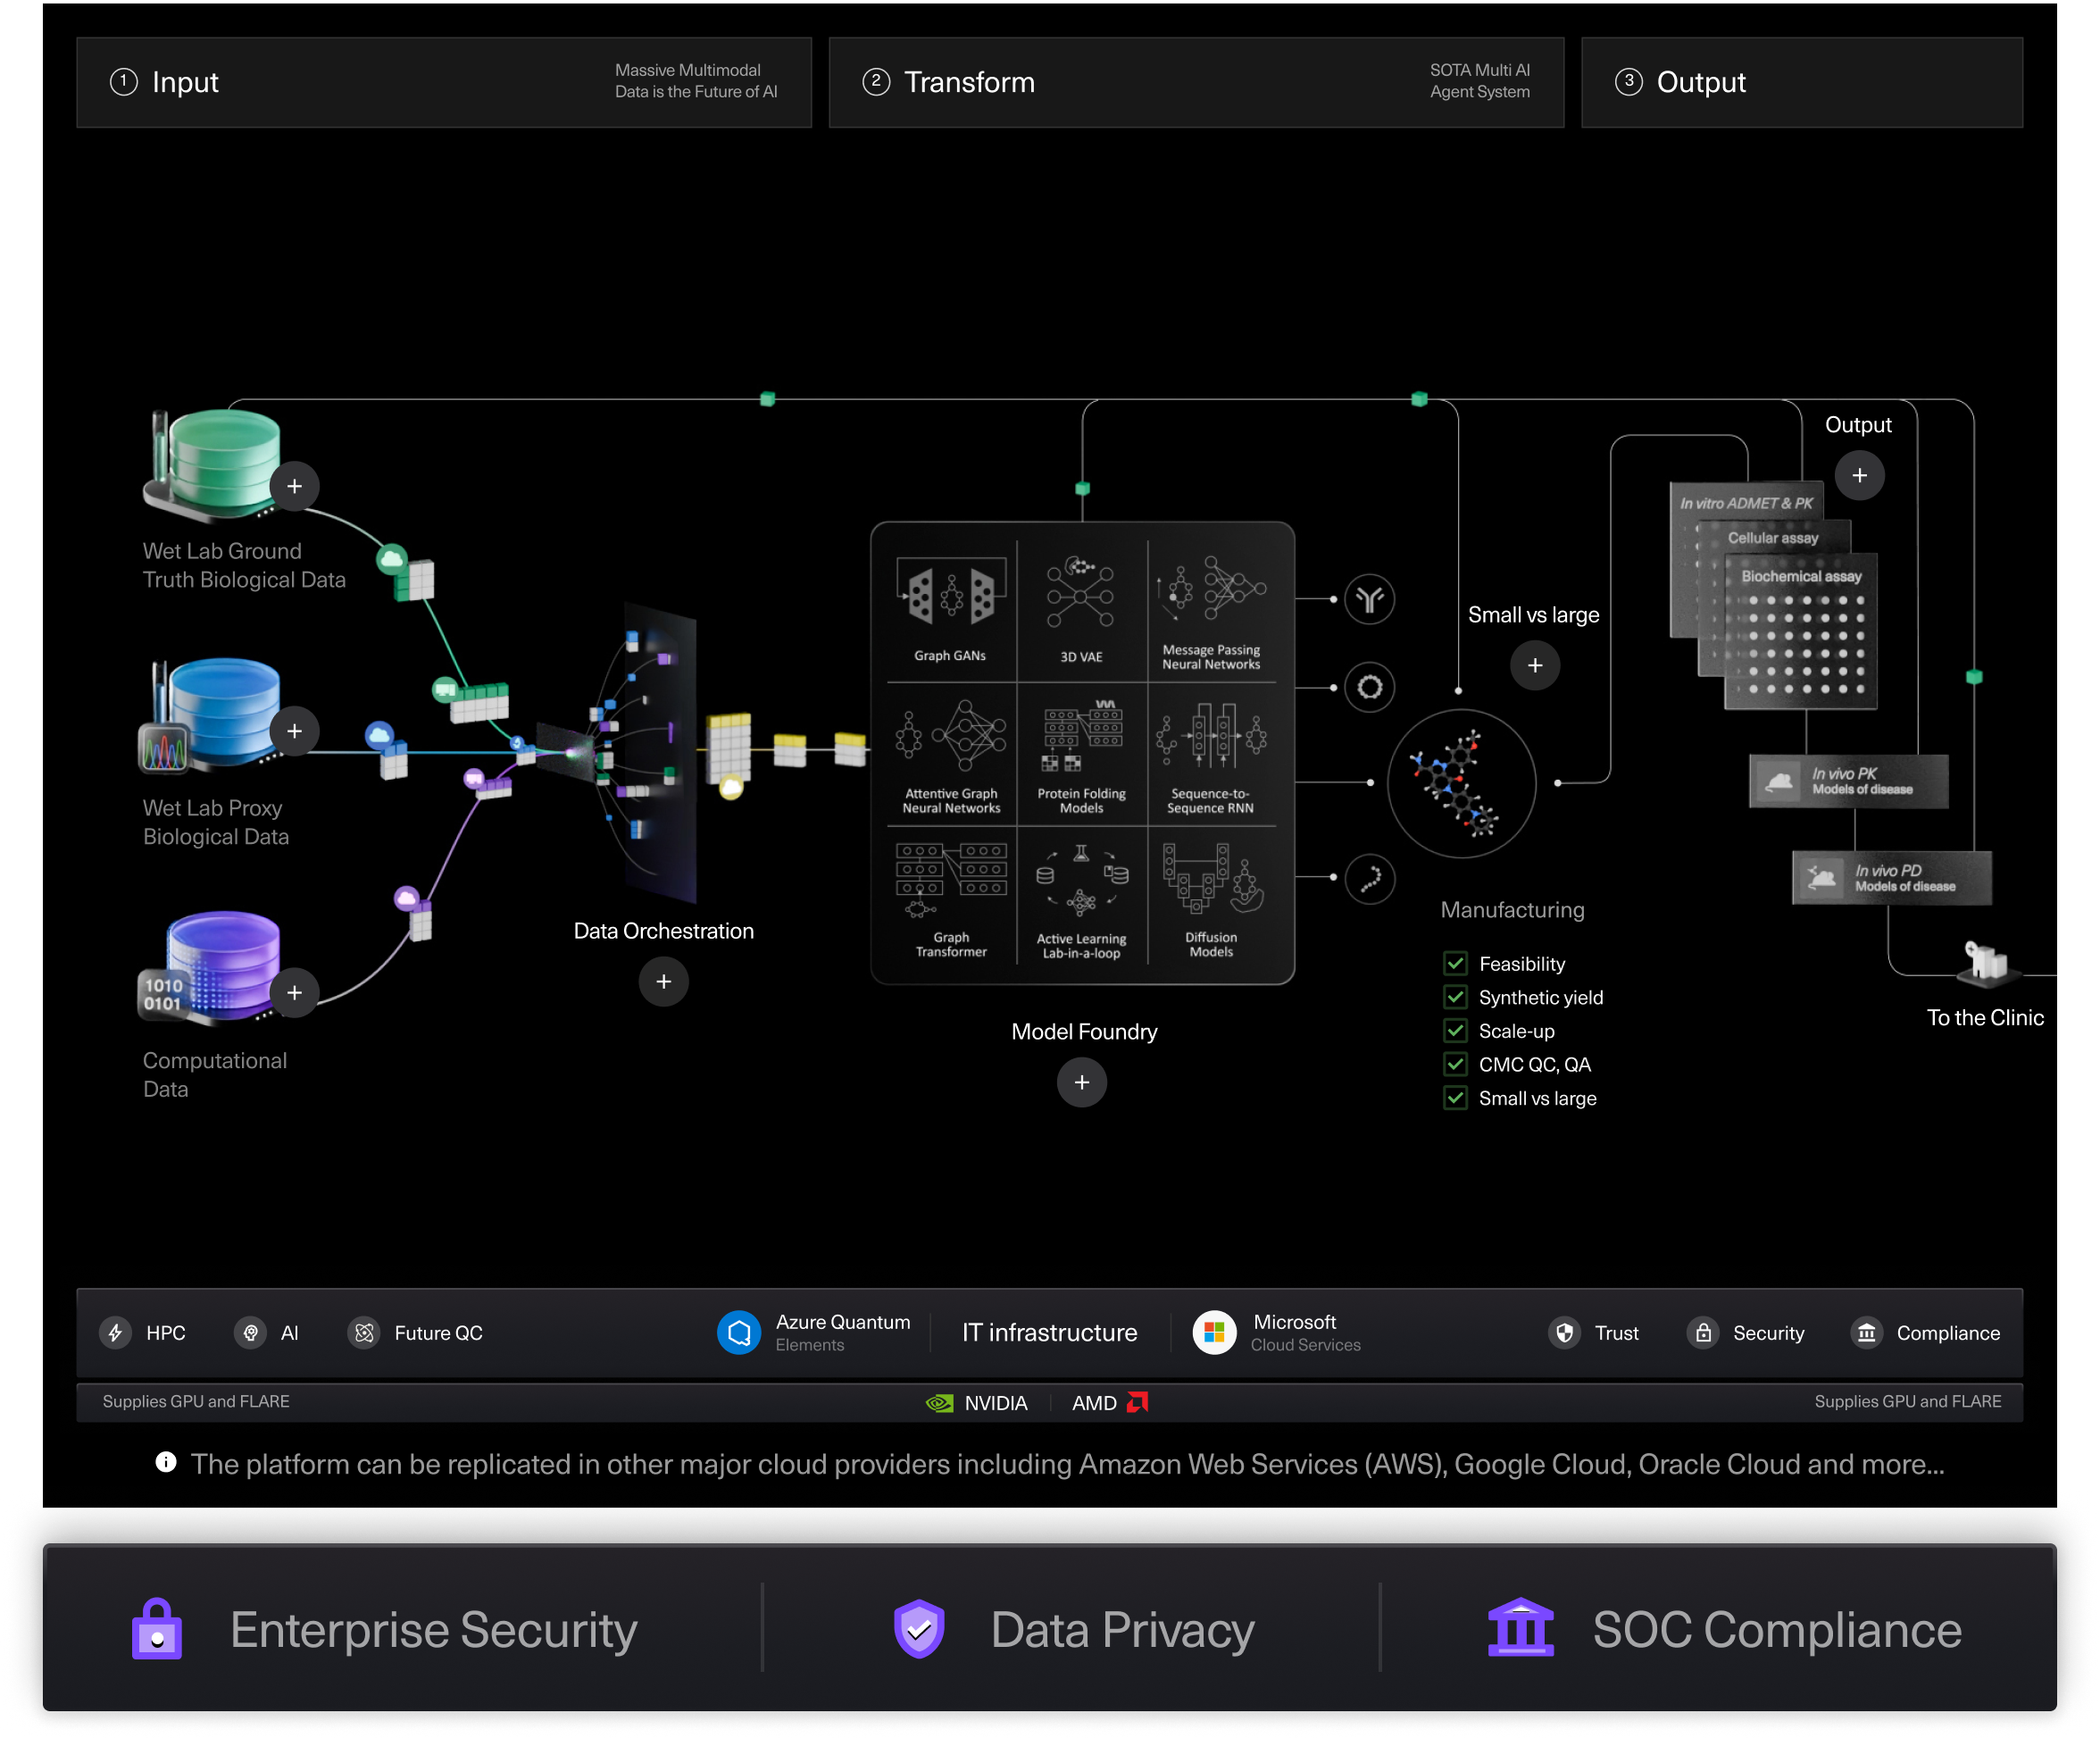Click the ring molecule circle icon
The width and height of the screenshot is (2100, 1738).
coord(1369,688)
